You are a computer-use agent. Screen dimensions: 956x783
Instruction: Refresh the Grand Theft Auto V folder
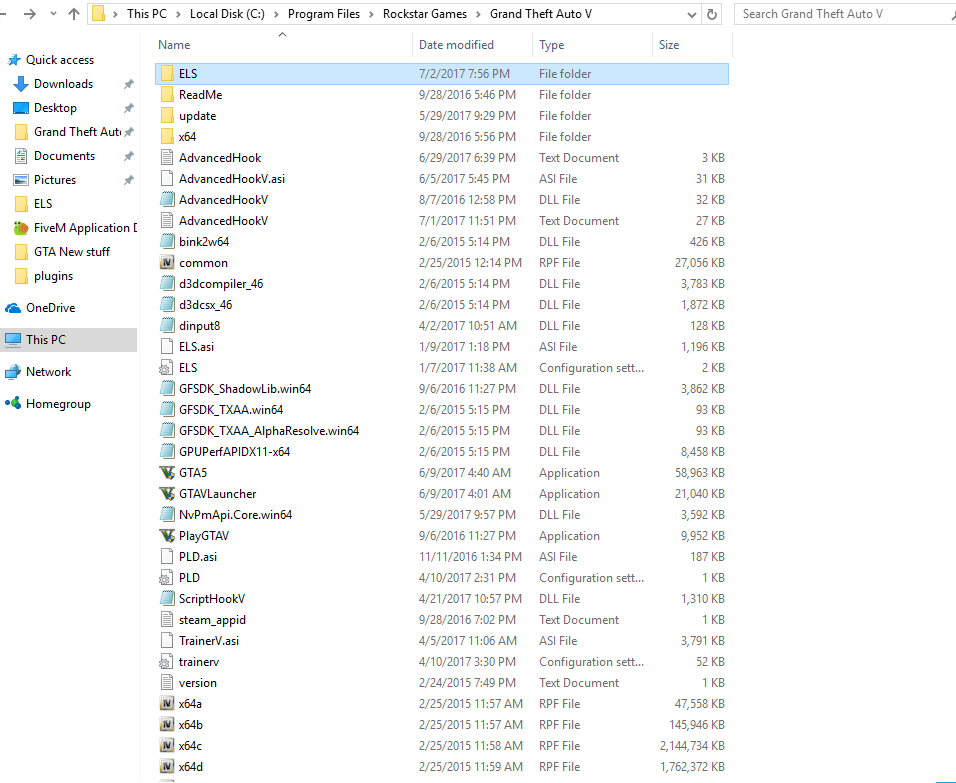(712, 14)
